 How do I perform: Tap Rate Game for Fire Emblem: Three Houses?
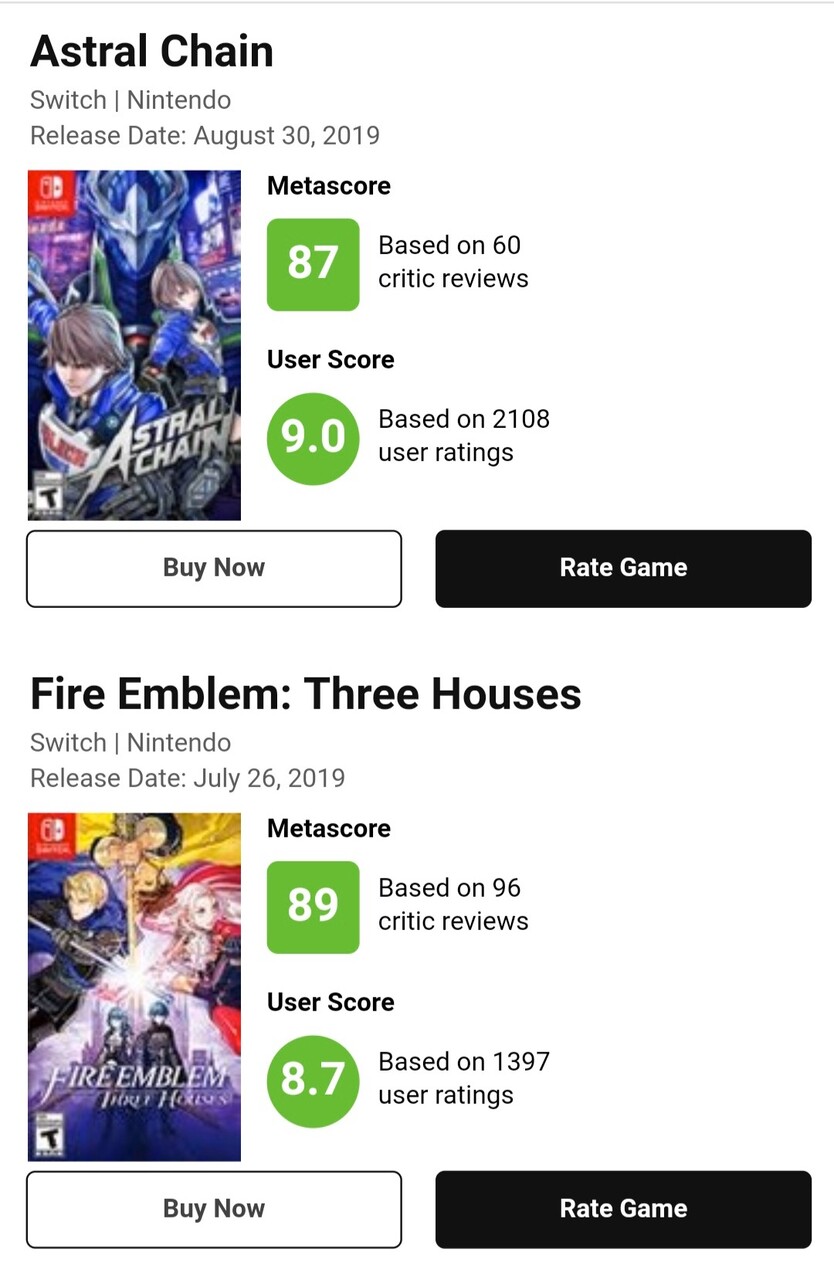click(x=623, y=1209)
